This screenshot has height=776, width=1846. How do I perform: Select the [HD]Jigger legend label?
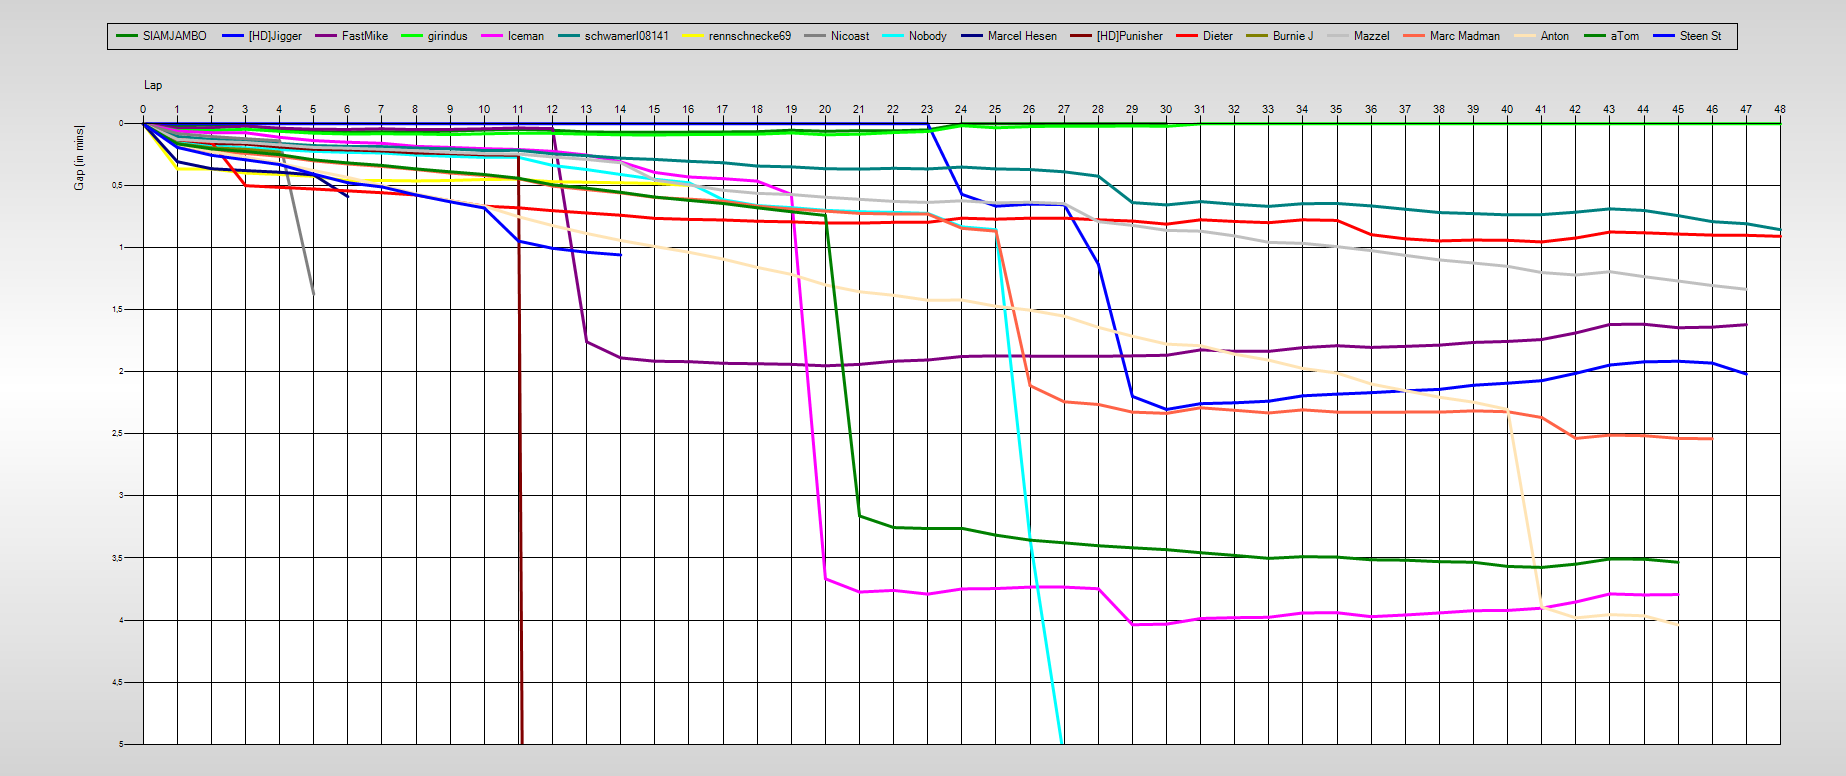coord(275,36)
